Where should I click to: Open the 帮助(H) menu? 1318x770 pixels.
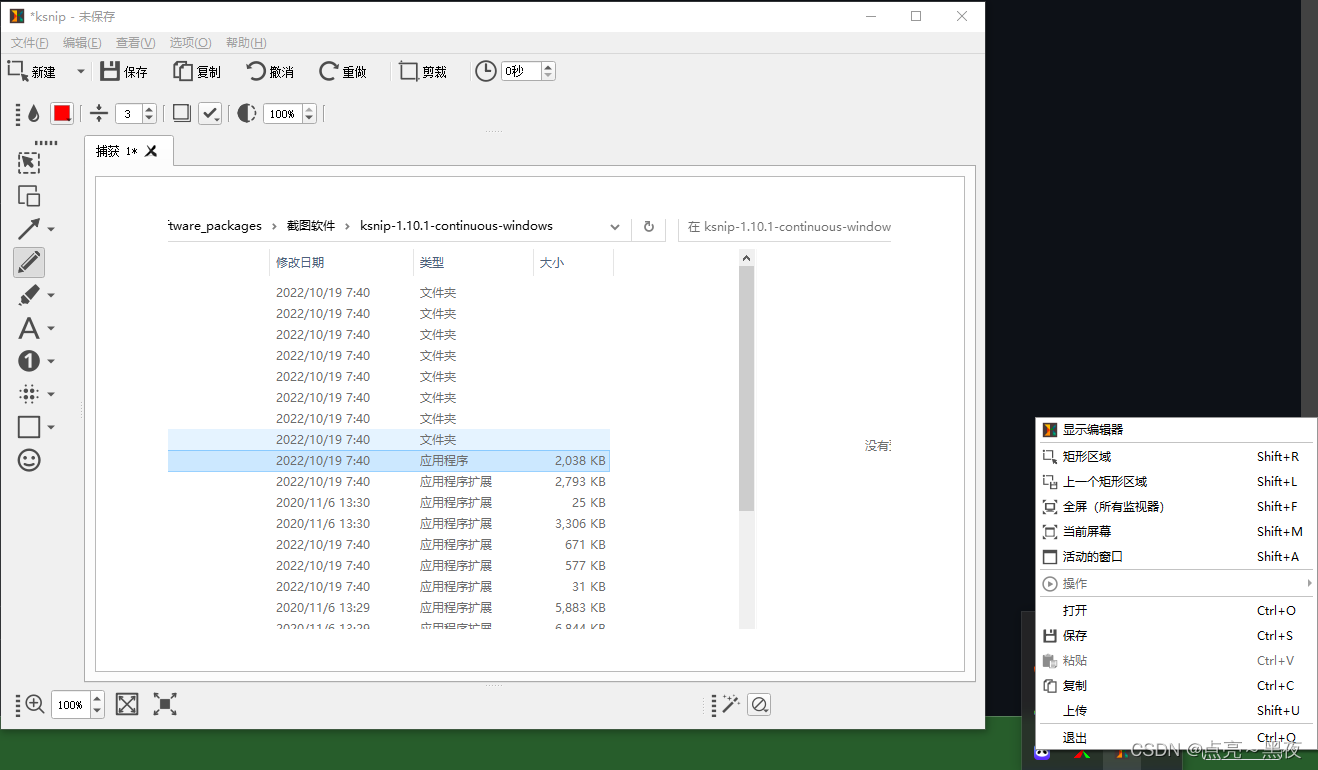tap(246, 43)
